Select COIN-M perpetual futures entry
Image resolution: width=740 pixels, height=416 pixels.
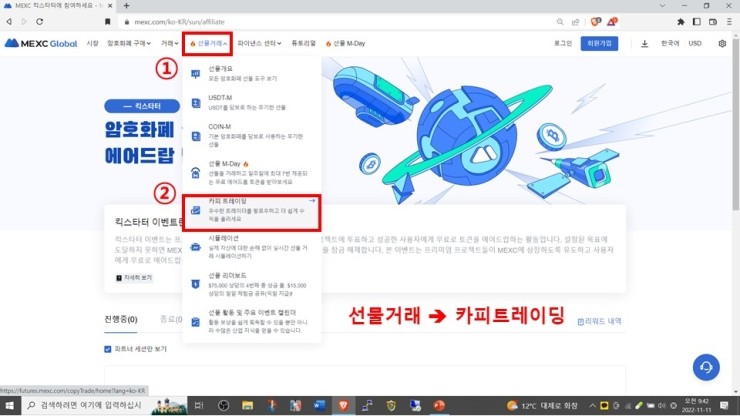click(x=252, y=136)
